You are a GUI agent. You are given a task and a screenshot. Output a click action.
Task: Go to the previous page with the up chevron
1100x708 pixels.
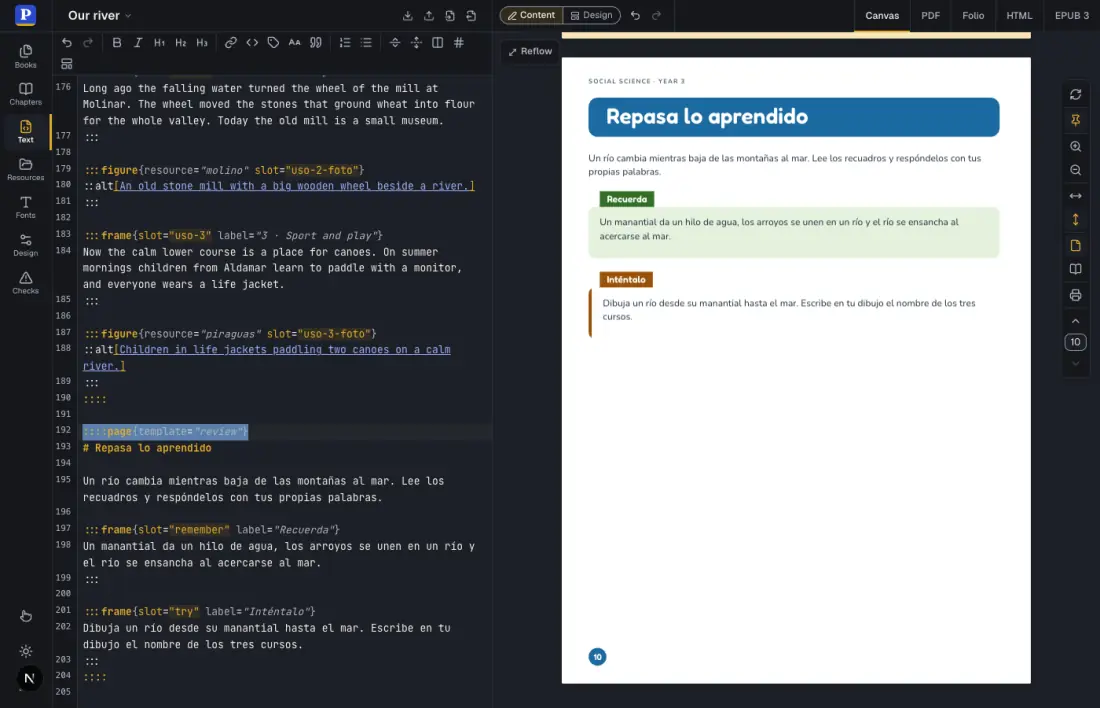pyautogui.click(x=1075, y=321)
